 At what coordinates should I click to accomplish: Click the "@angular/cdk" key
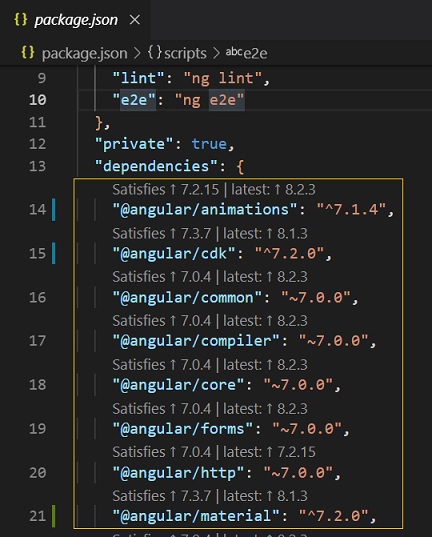pyautogui.click(x=174, y=253)
